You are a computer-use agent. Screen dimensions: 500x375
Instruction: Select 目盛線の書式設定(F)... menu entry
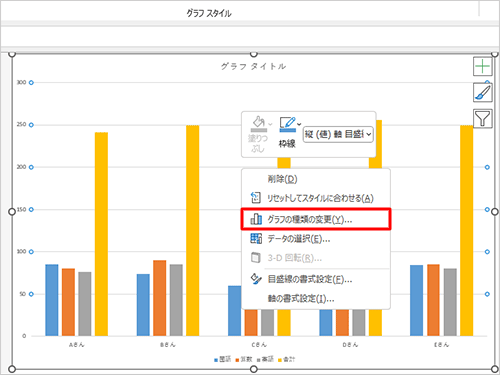pyautogui.click(x=316, y=279)
